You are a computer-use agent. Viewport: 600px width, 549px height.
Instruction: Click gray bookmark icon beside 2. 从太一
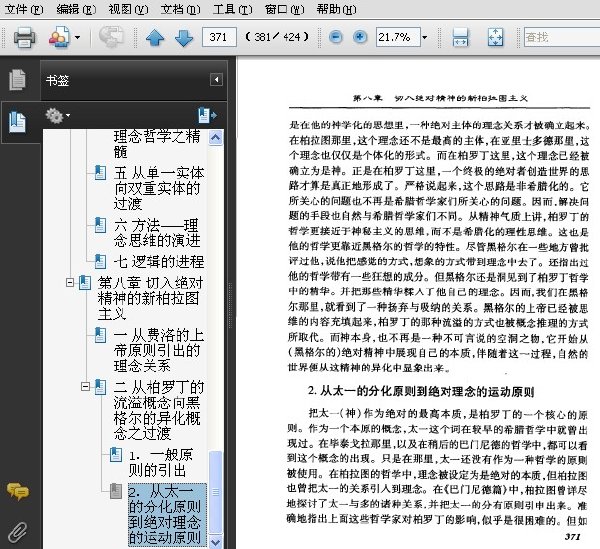(116, 491)
